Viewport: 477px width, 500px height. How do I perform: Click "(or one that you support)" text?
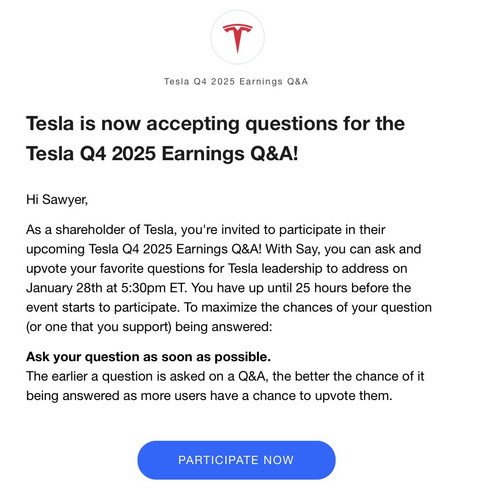pyautogui.click(x=99, y=327)
